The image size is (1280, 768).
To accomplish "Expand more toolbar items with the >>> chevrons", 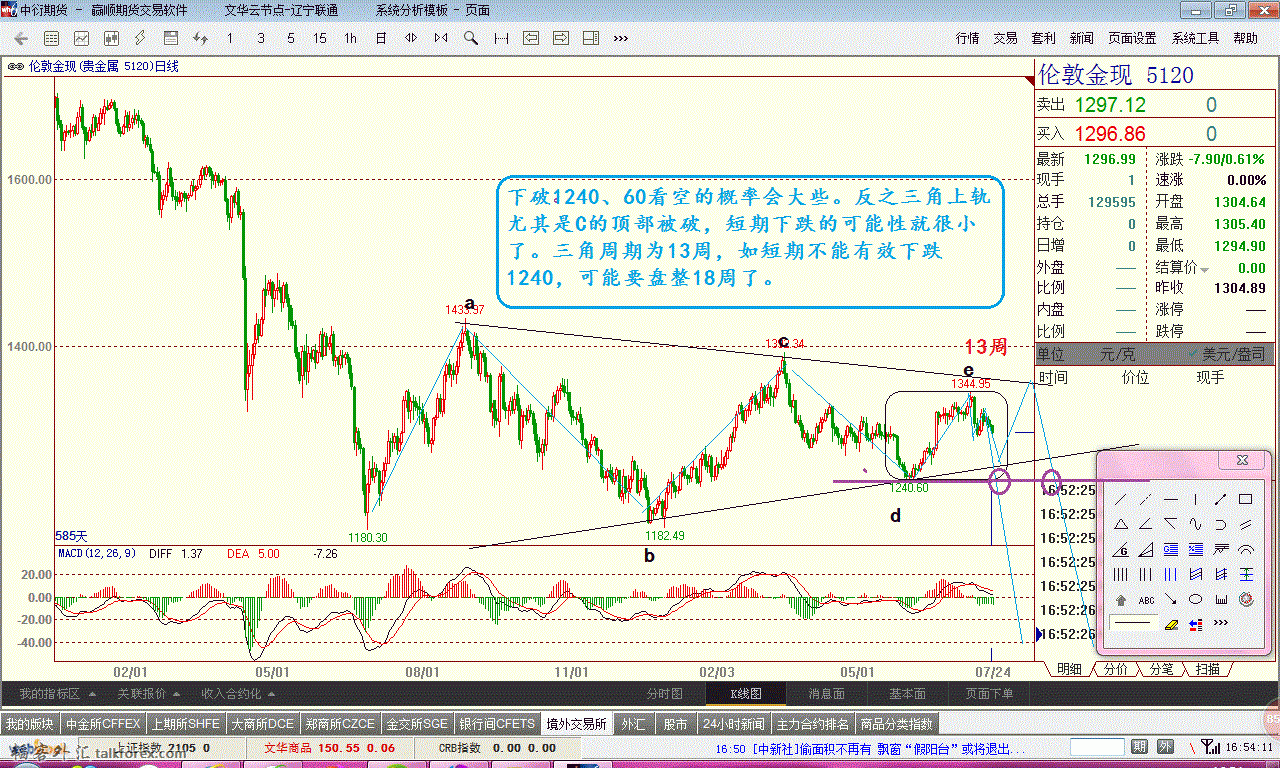I will pos(620,39).
